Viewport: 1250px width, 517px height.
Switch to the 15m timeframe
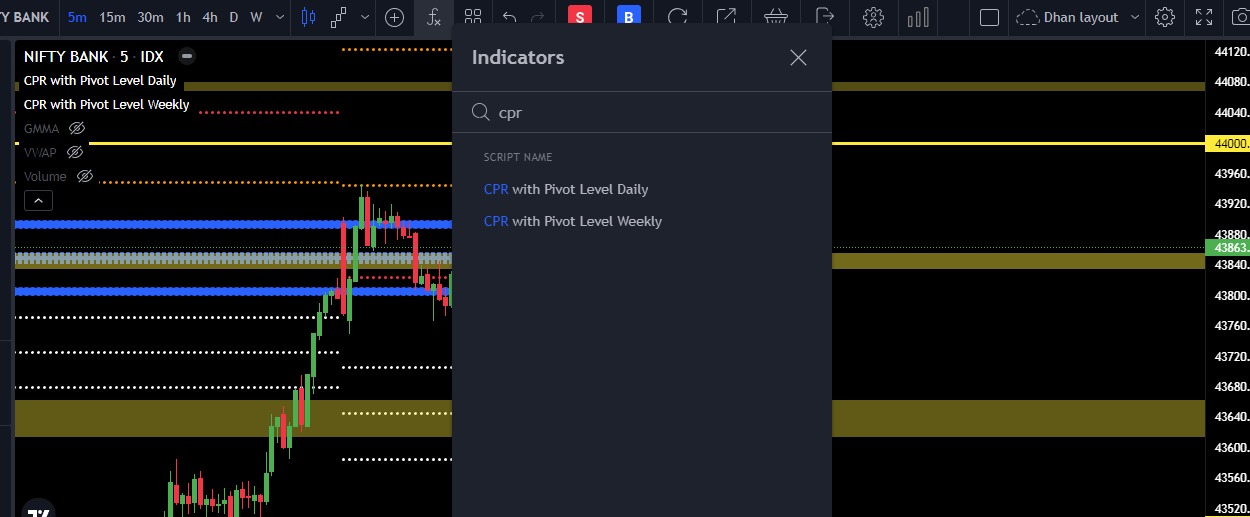(x=112, y=17)
